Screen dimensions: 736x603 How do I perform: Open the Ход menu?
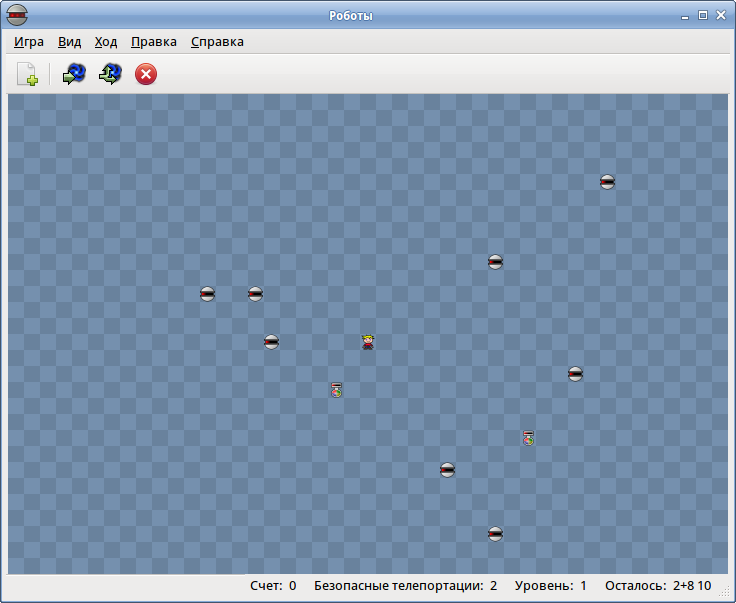[106, 42]
